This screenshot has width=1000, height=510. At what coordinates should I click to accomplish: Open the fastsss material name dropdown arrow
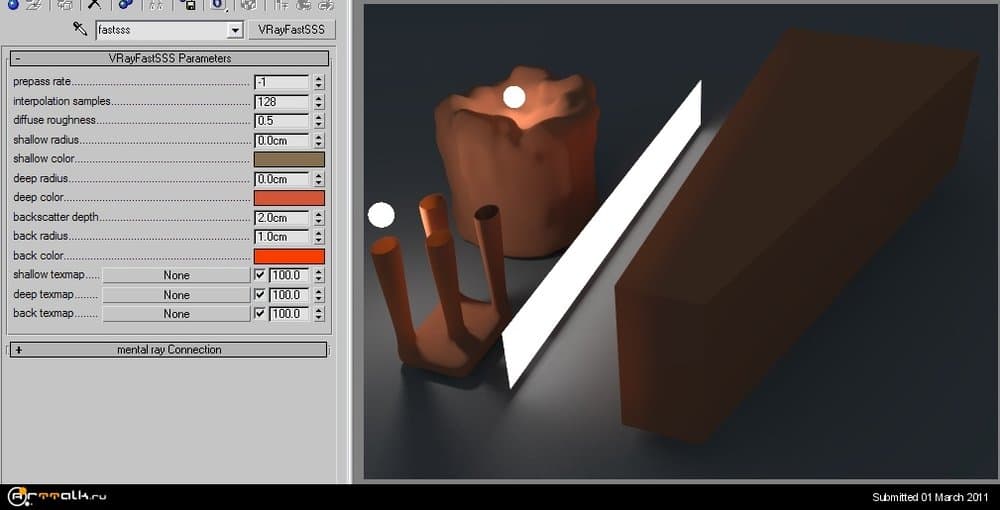pos(235,30)
